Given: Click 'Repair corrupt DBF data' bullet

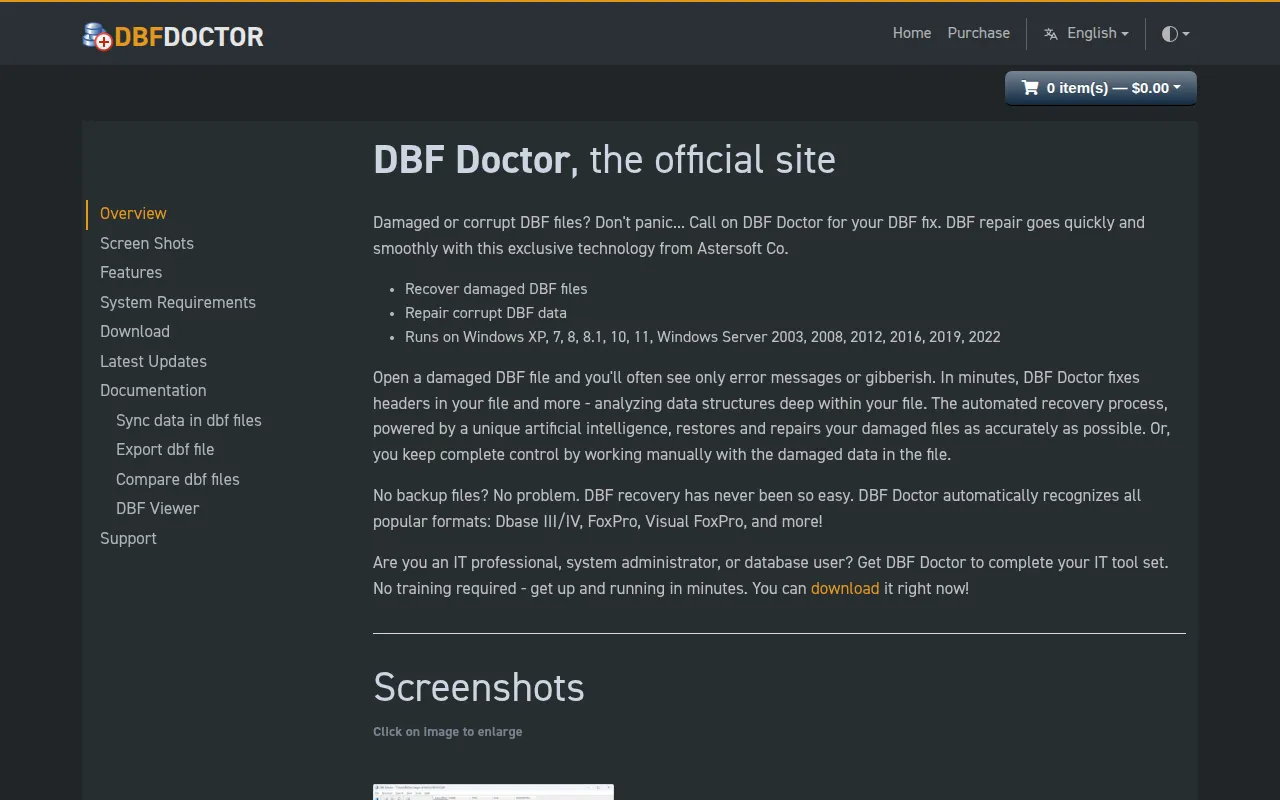Looking at the screenshot, I should [486, 313].
